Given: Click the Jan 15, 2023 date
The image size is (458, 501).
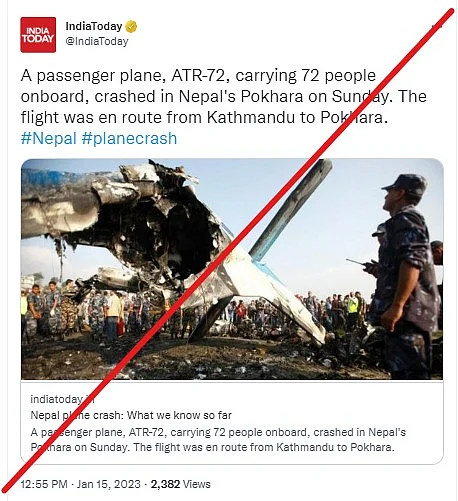Looking at the screenshot, I should click(109, 484).
